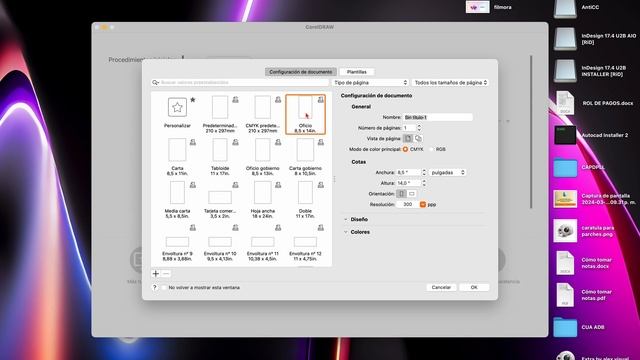The height and width of the screenshot is (360, 640).
Task: Open 'Todos los tamaños de página' dropdown
Action: tap(450, 82)
